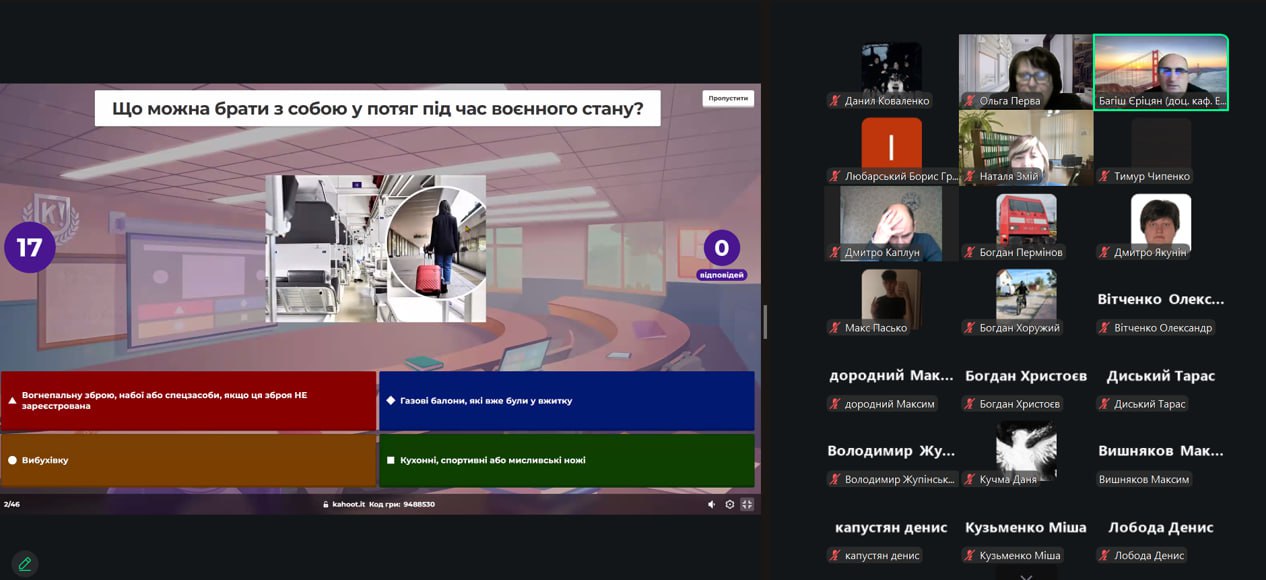Pick the orange answer Вибухівку
The width and height of the screenshot is (1266, 580).
(188, 460)
